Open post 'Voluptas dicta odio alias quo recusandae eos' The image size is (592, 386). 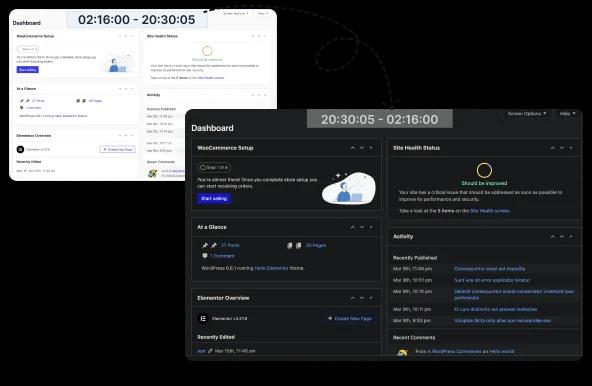(x=503, y=321)
